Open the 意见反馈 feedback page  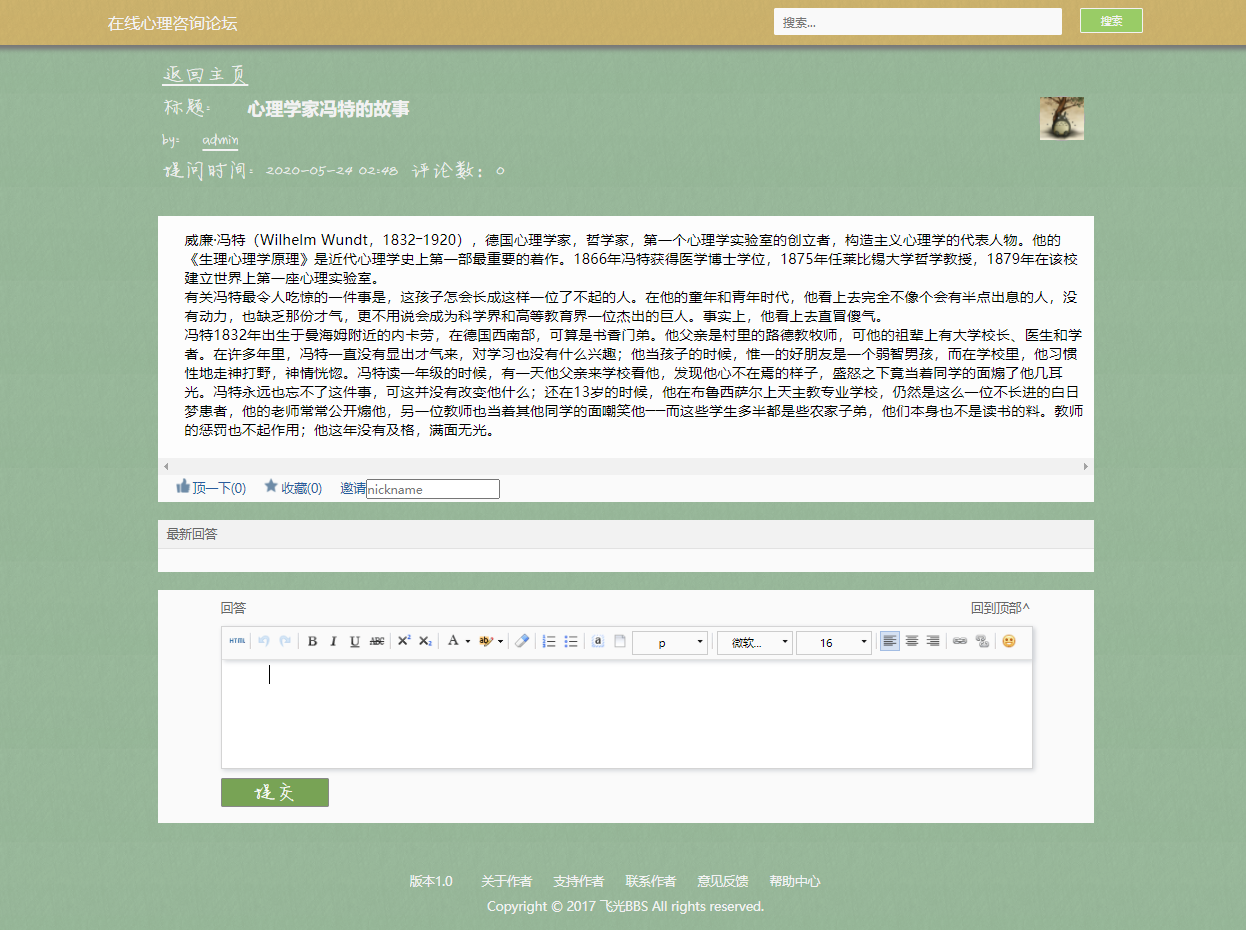pos(723,881)
